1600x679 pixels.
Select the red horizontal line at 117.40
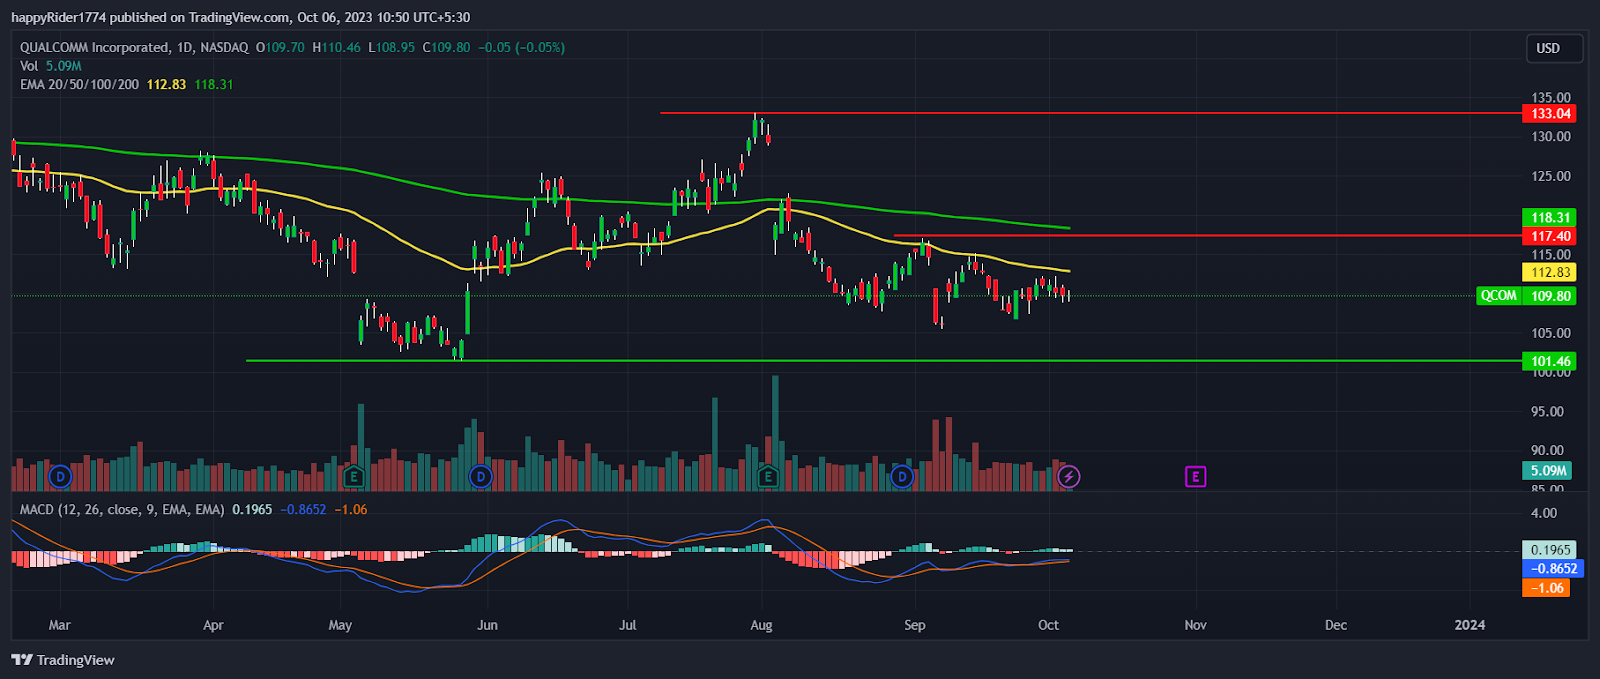point(1207,236)
